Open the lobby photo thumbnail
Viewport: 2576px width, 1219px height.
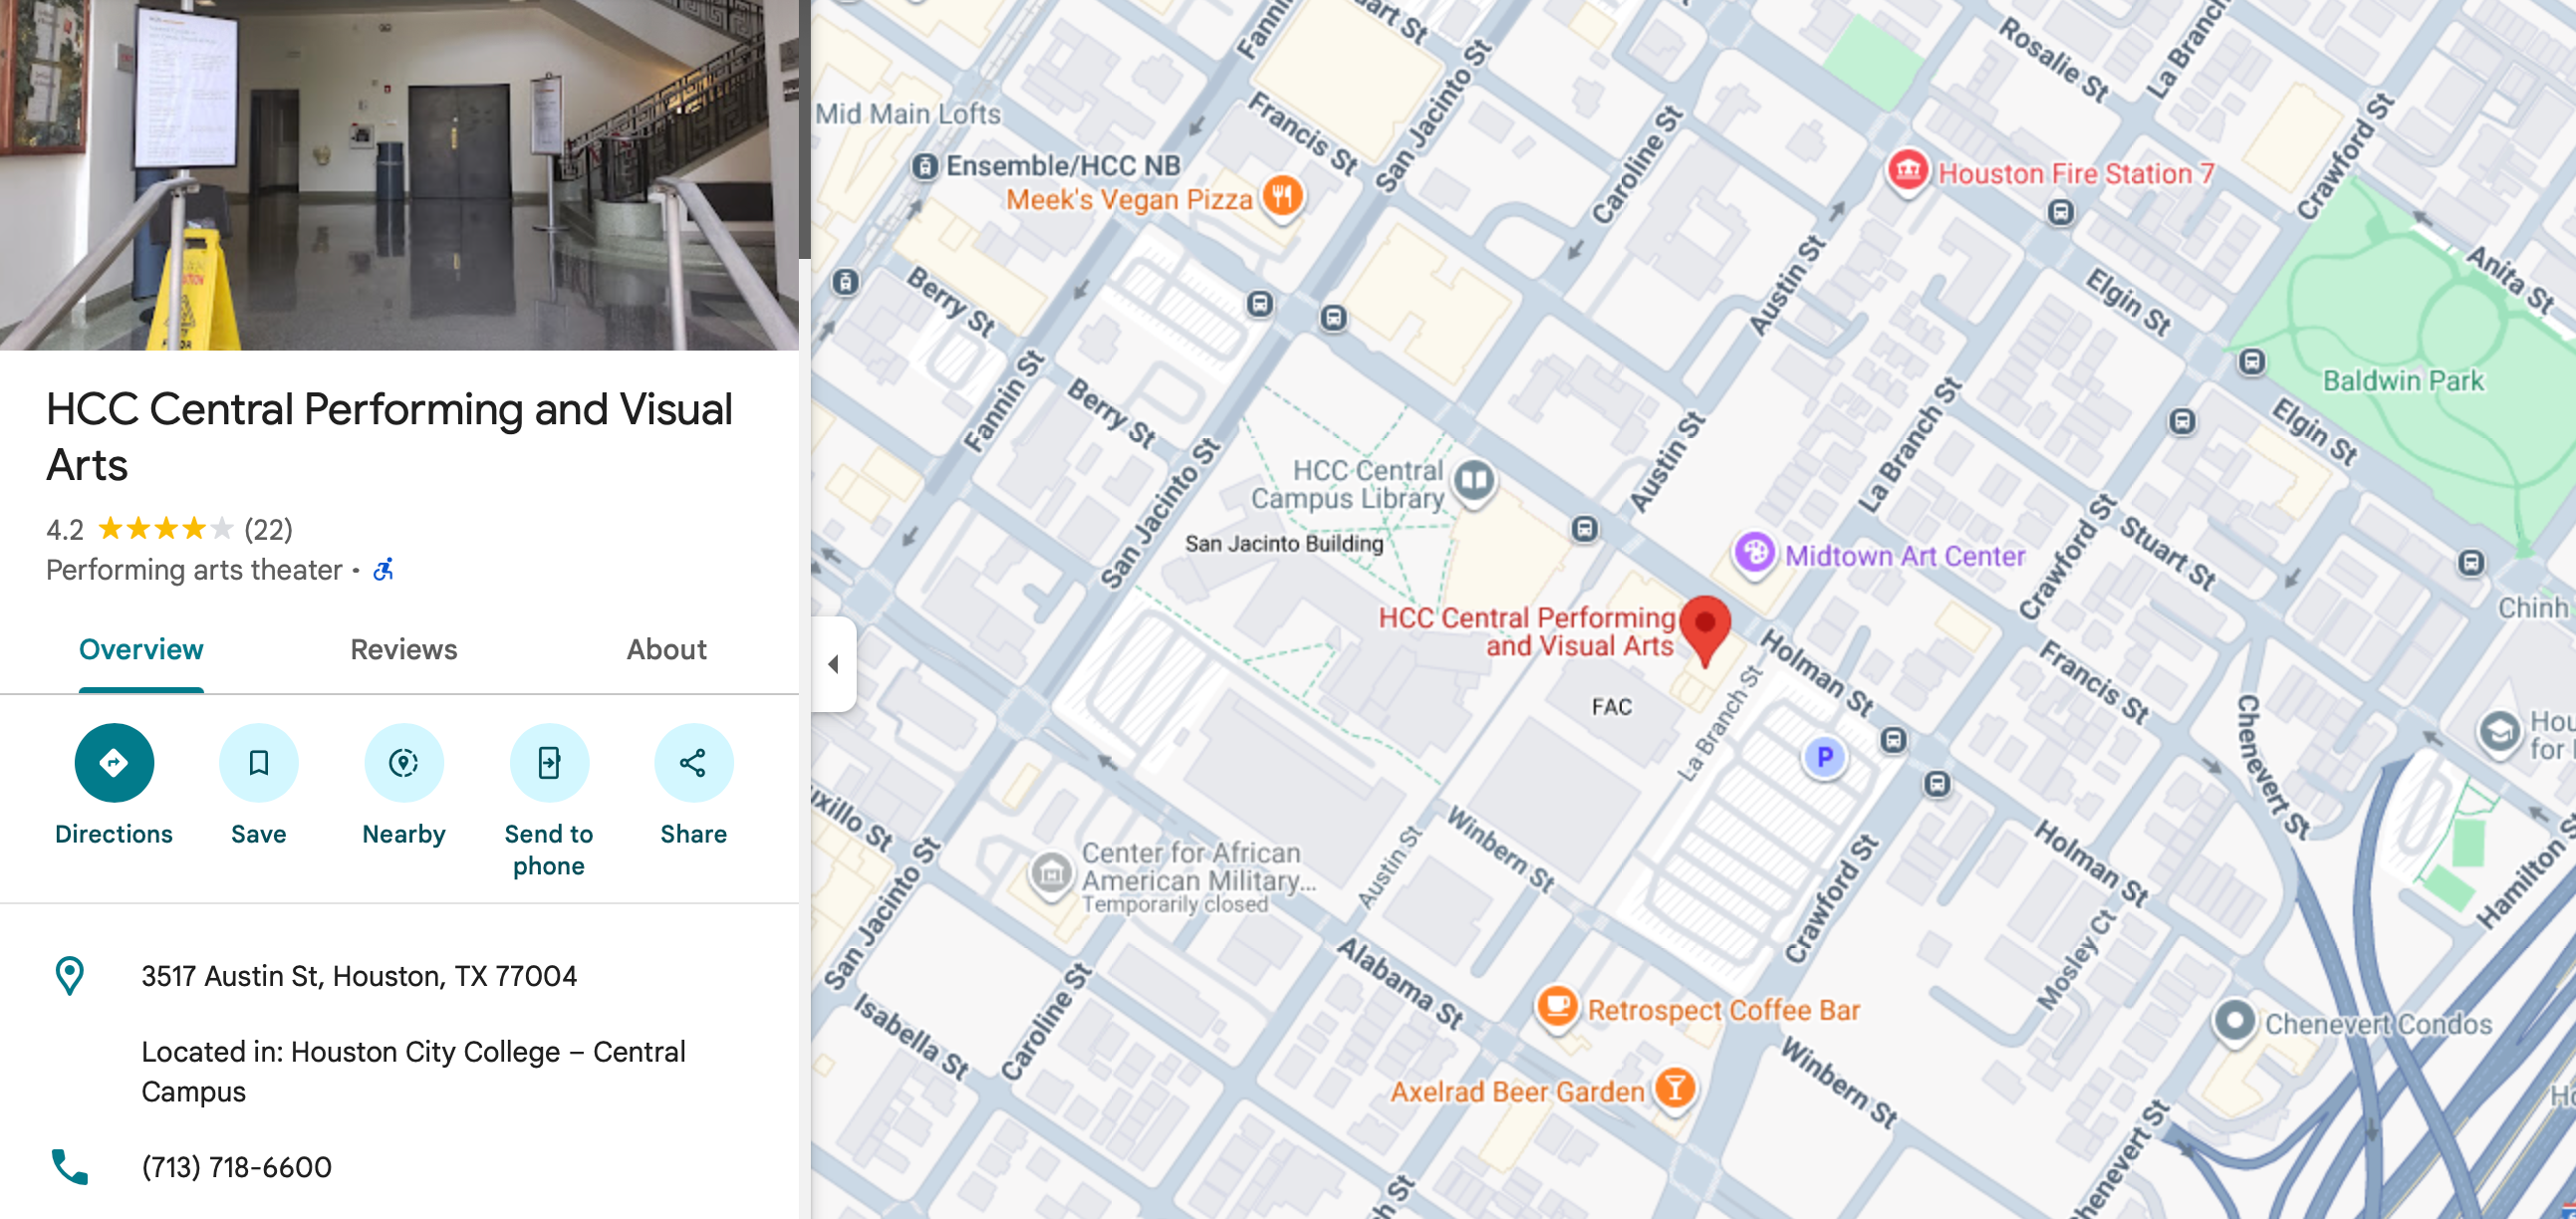(x=399, y=175)
